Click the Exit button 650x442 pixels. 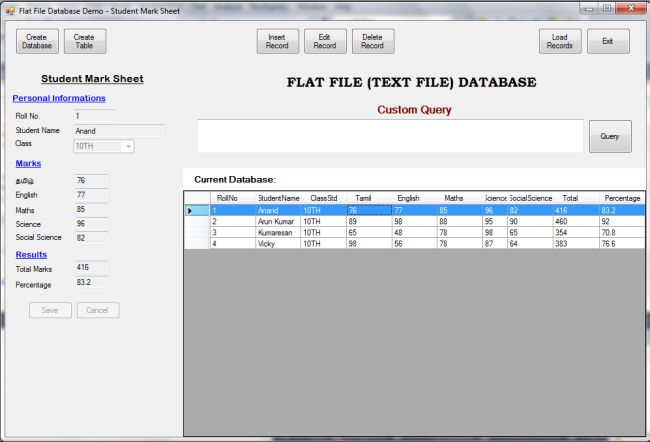tap(608, 41)
